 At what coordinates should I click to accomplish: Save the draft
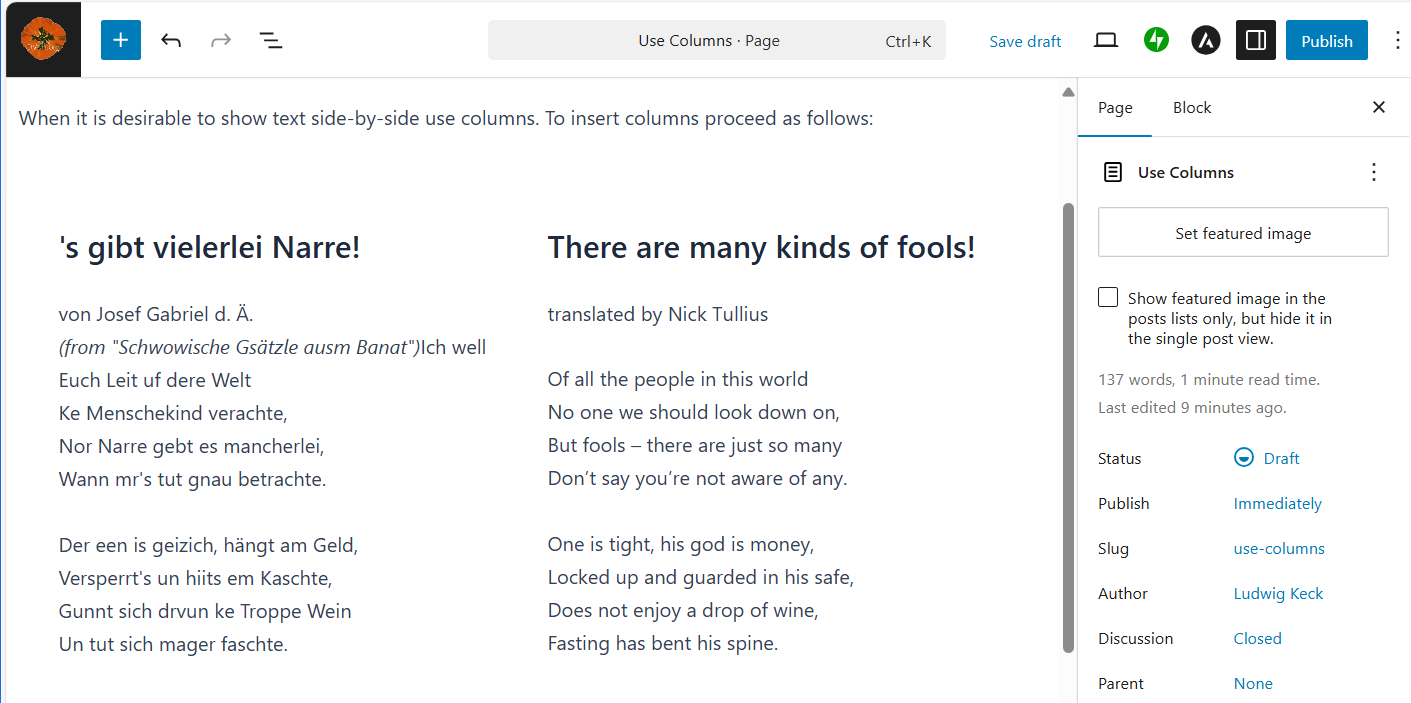click(1025, 41)
